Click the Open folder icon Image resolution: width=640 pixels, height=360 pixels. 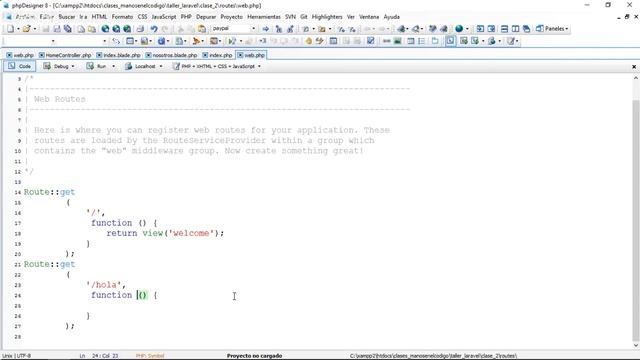tap(27, 29)
